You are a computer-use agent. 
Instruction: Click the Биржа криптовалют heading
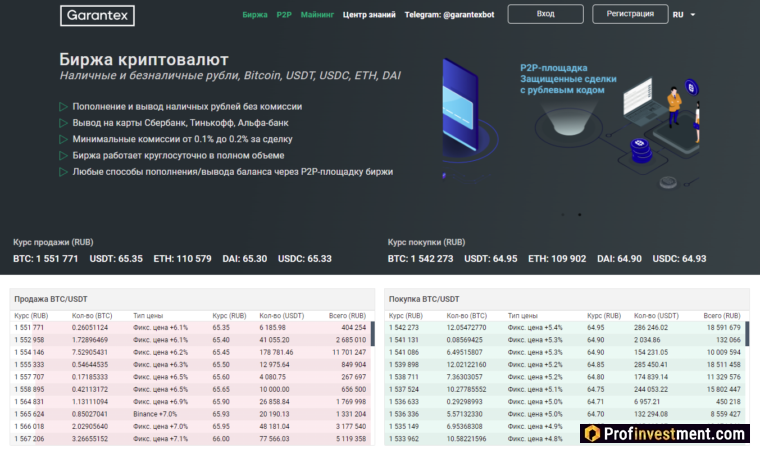[144, 60]
